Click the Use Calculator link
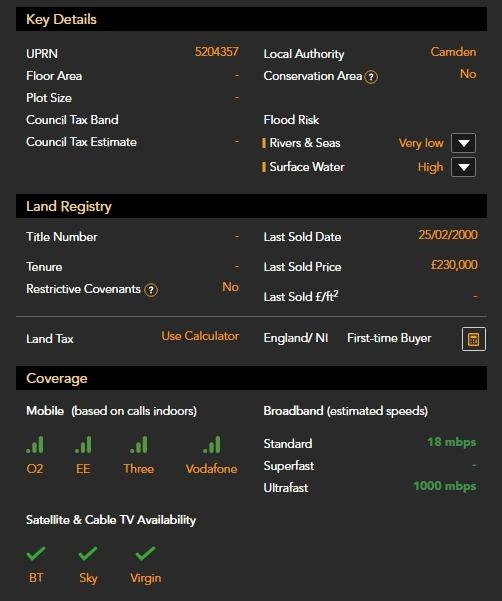The height and width of the screenshot is (601, 502). tap(200, 336)
